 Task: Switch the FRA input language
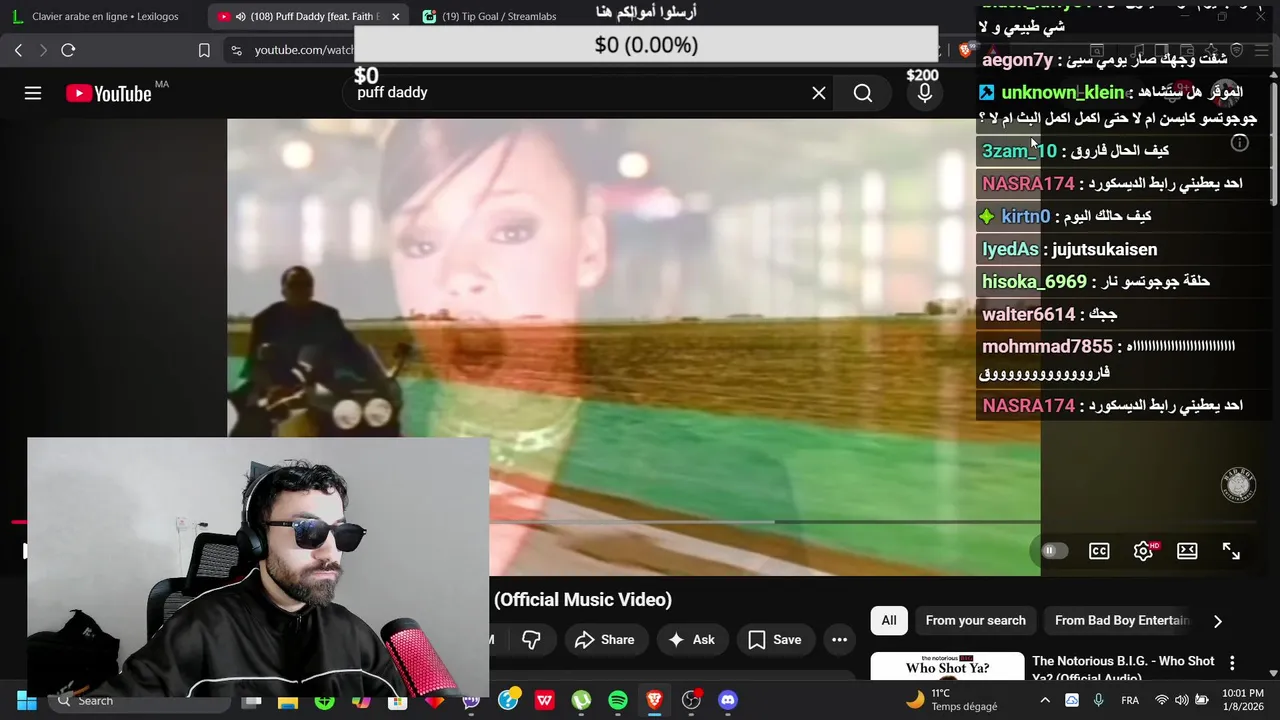(x=1130, y=700)
